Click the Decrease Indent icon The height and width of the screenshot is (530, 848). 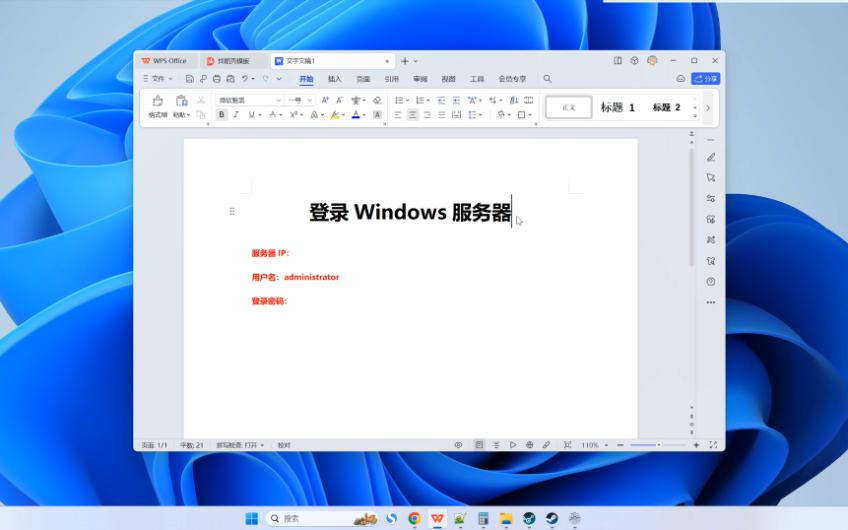point(441,100)
